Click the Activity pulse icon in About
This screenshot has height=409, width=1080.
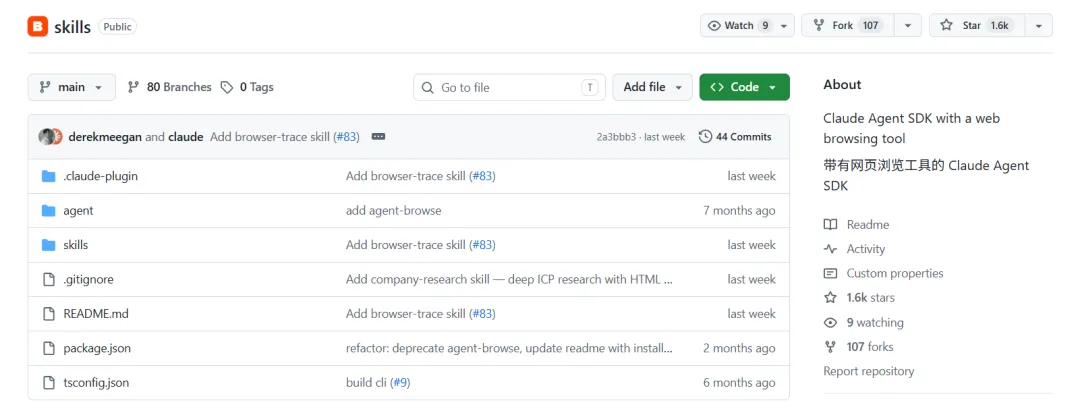831,249
